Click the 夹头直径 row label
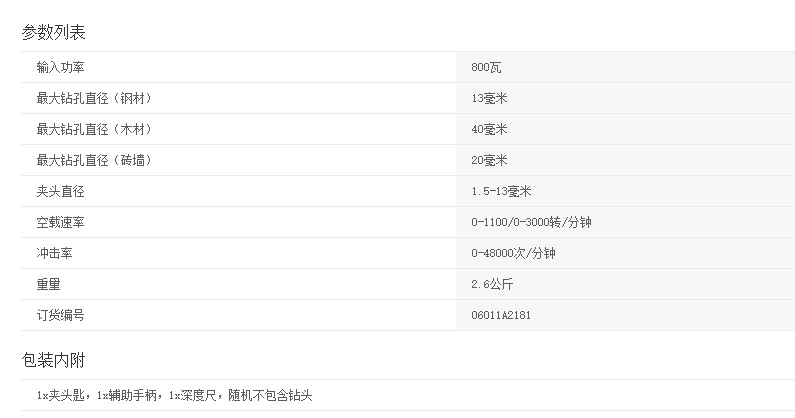The width and height of the screenshot is (795, 418). tap(60, 191)
